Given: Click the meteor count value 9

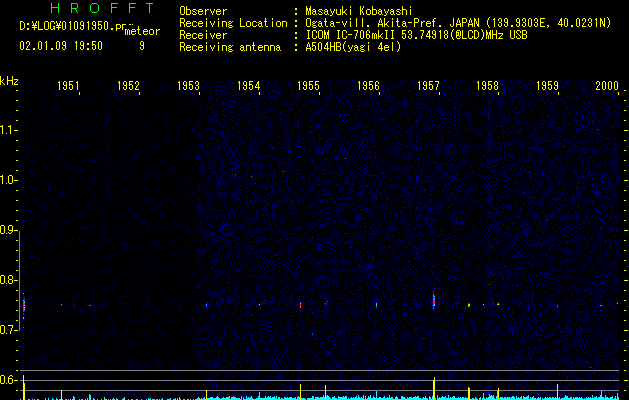Looking at the screenshot, I should 142,46.
